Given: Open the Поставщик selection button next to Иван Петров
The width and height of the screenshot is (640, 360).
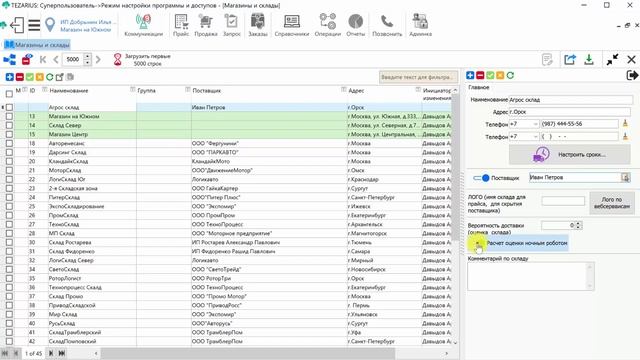Looking at the screenshot, I should (625, 178).
